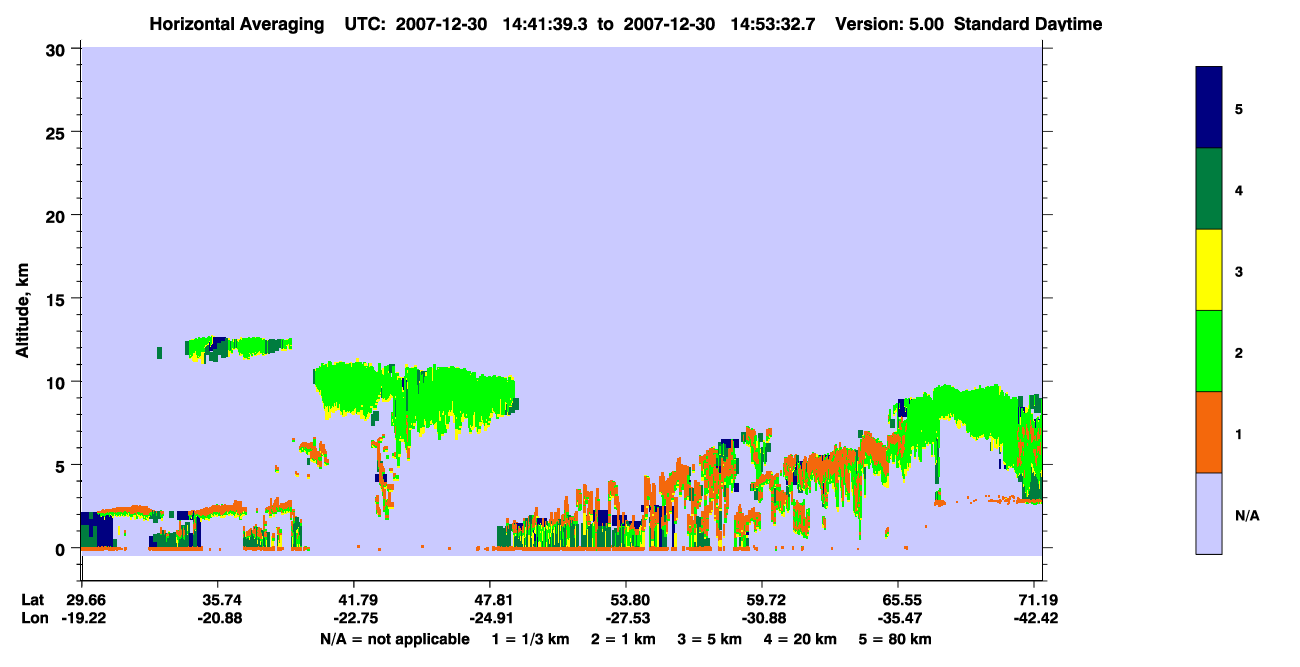
Task: Click the 'Standard Daytime' title text
Action: click(1028, 24)
